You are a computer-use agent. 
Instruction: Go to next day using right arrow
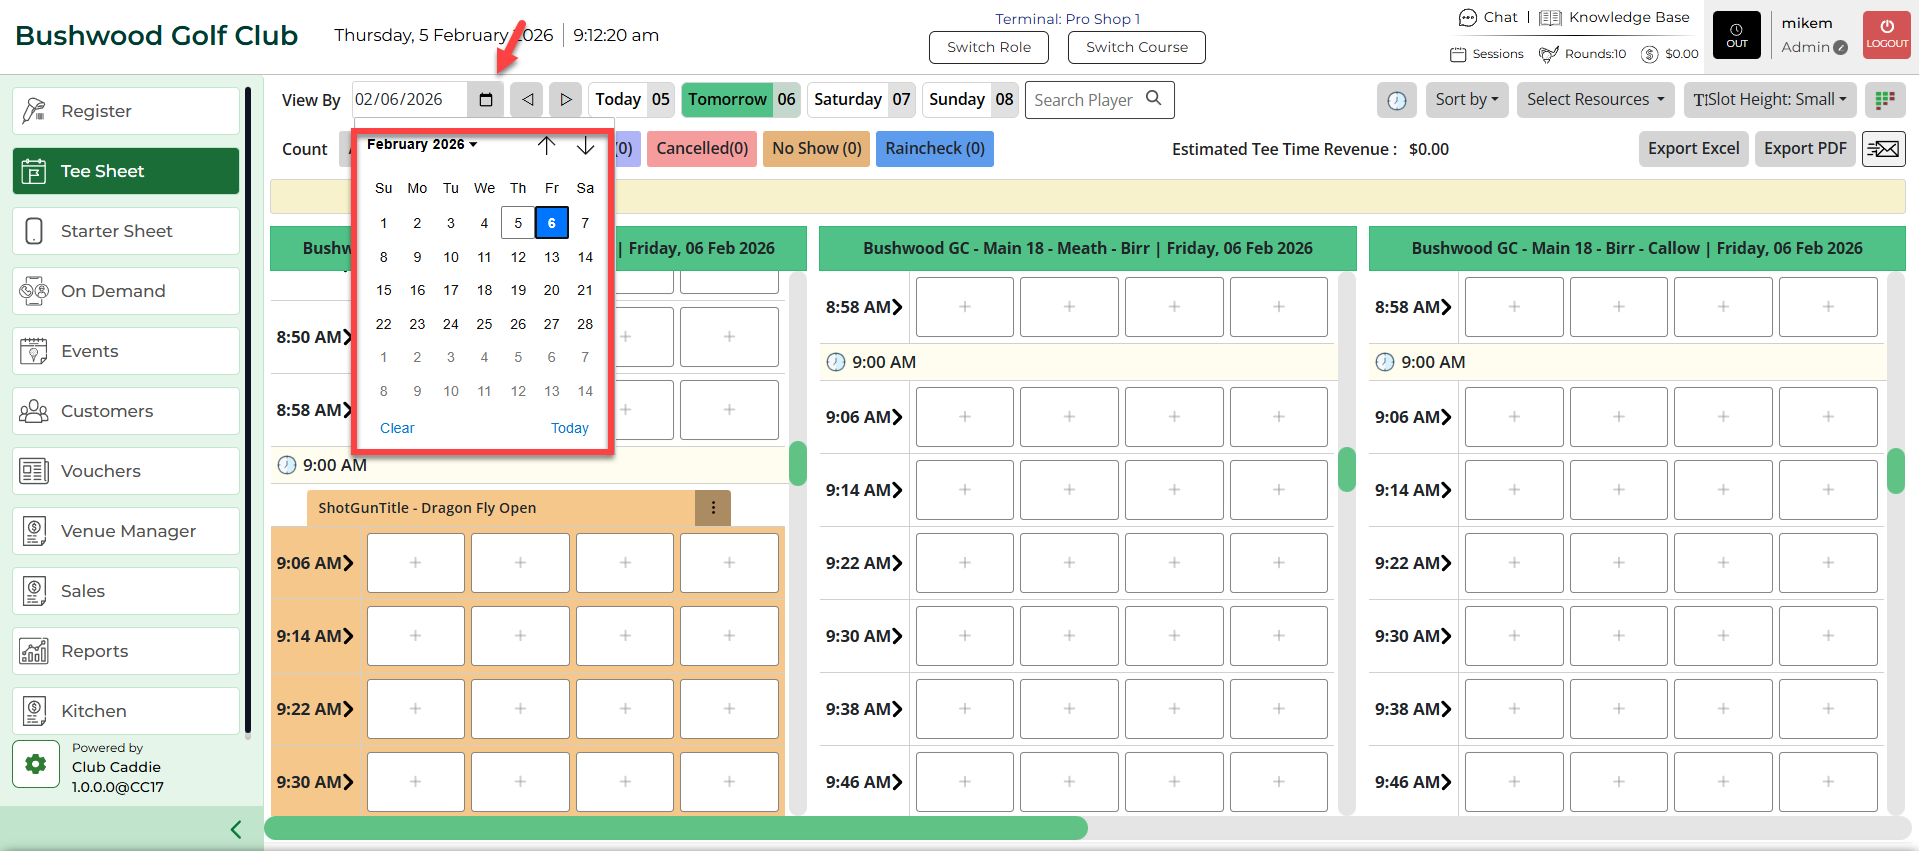click(x=565, y=99)
